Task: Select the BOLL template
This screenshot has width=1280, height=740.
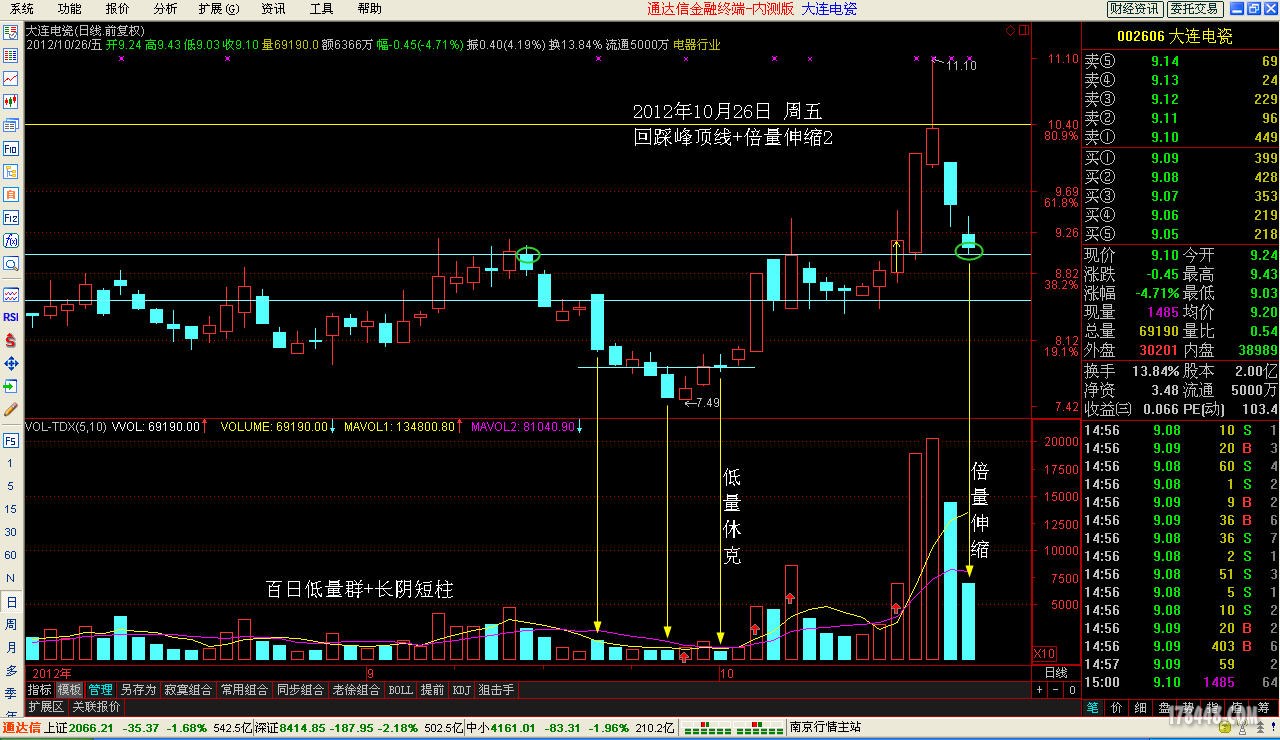Action: tap(400, 690)
